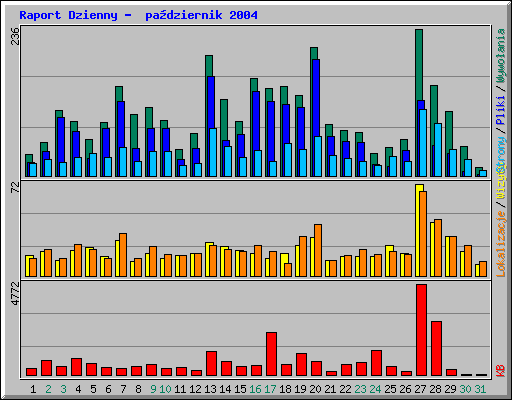Click the day label 21 on the x-axis
512x400 pixels.
[330, 389]
